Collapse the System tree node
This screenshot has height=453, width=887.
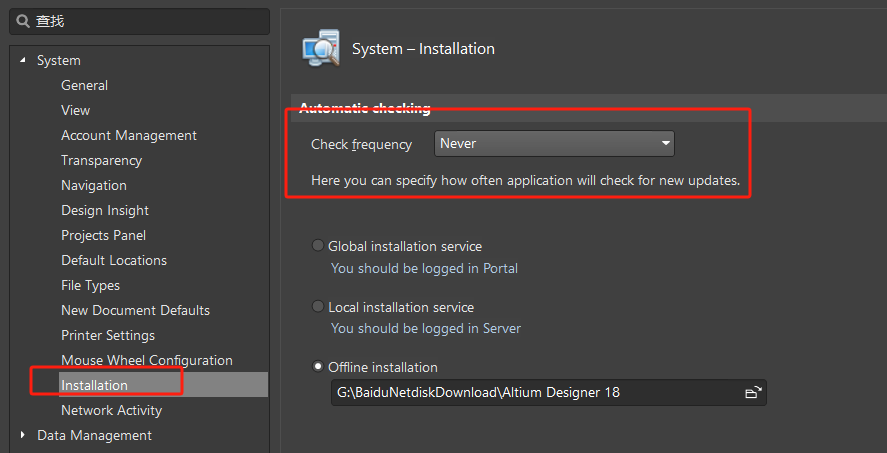click(x=23, y=61)
